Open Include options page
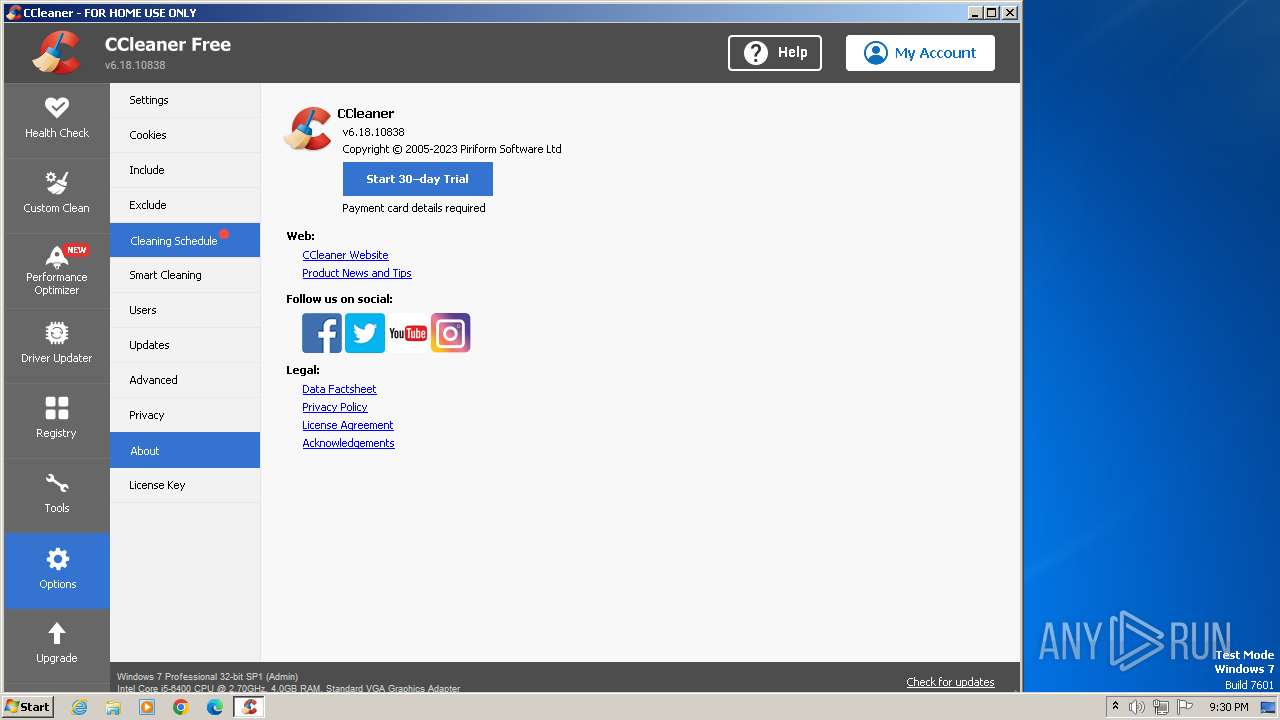Image resolution: width=1280 pixels, height=720 pixels. pos(185,170)
